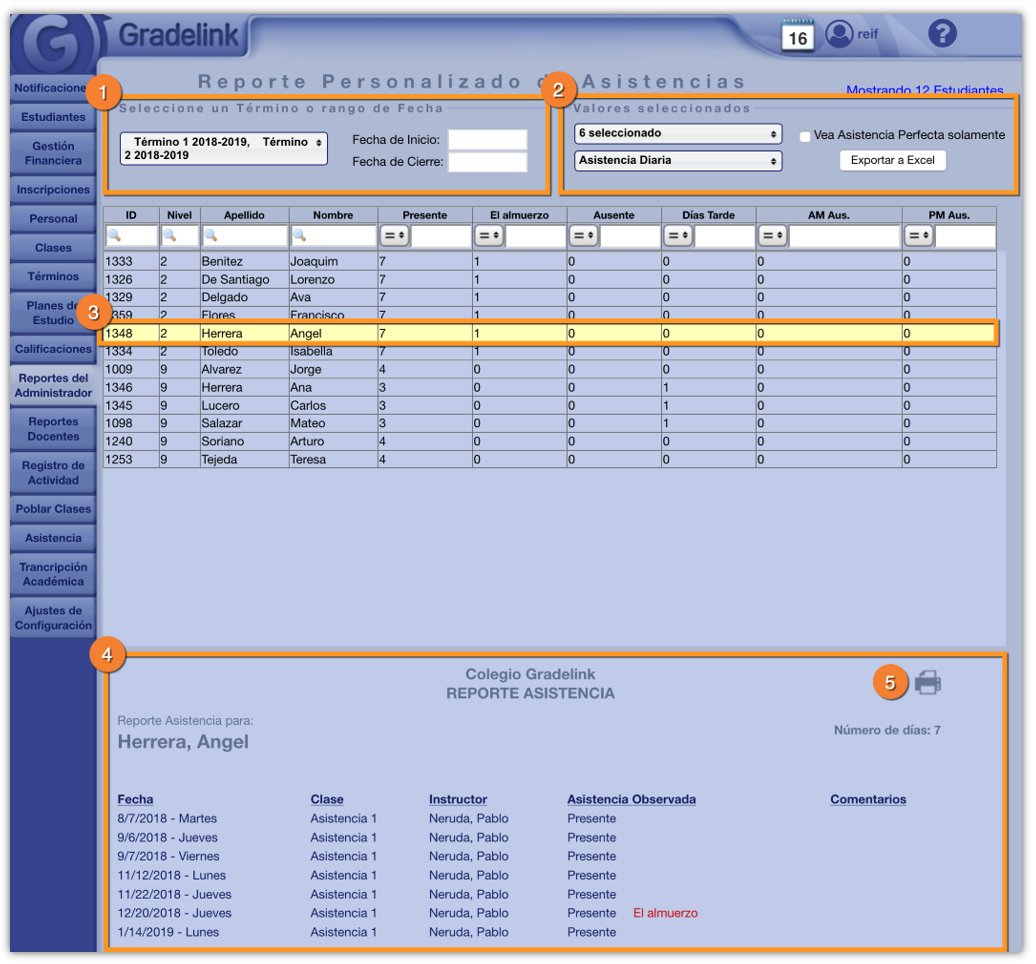Open Reportes Docentes in the sidebar
This screenshot has height=964, width=1036.
click(x=53, y=429)
